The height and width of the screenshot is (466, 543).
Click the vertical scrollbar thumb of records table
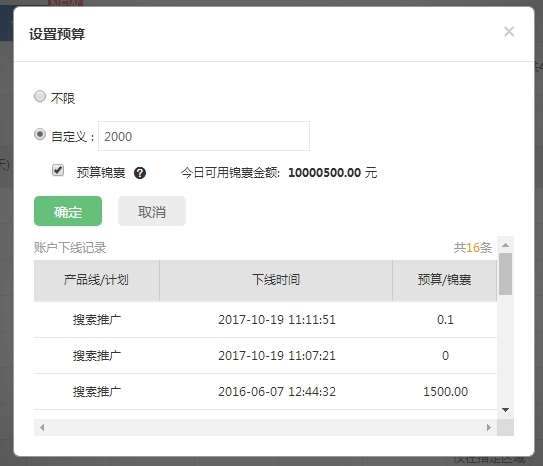(505, 274)
